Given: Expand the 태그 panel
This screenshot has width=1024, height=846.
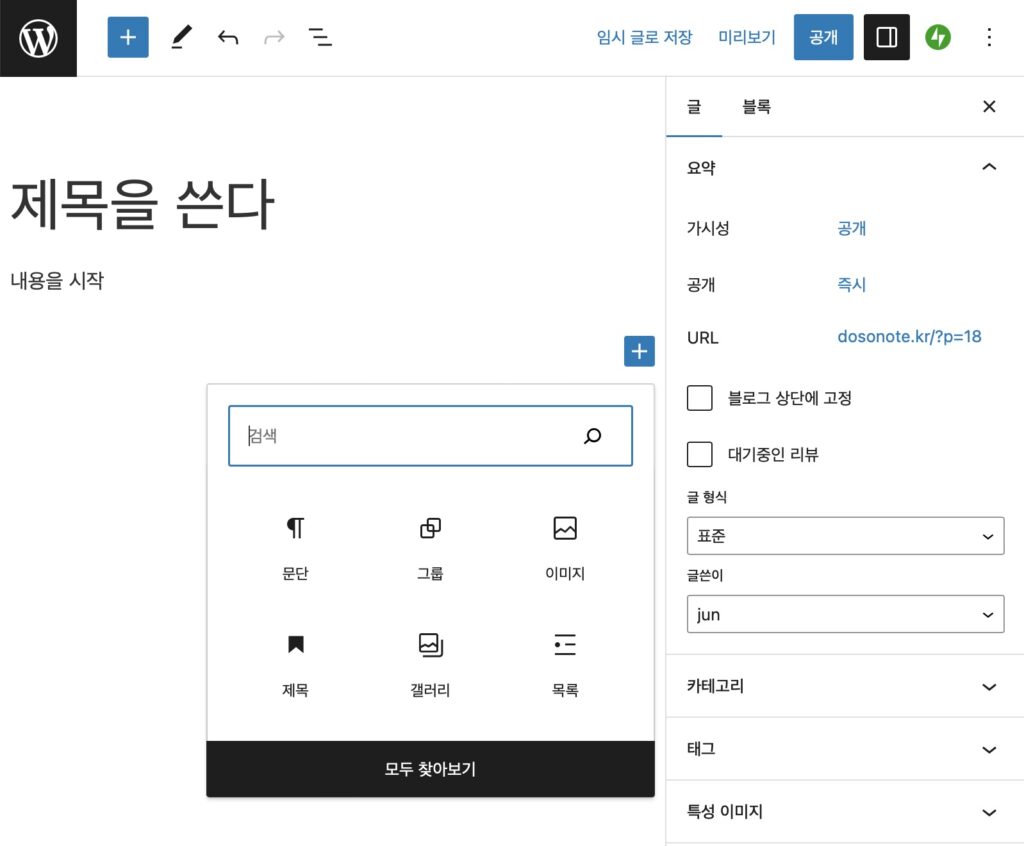Looking at the screenshot, I should (845, 749).
